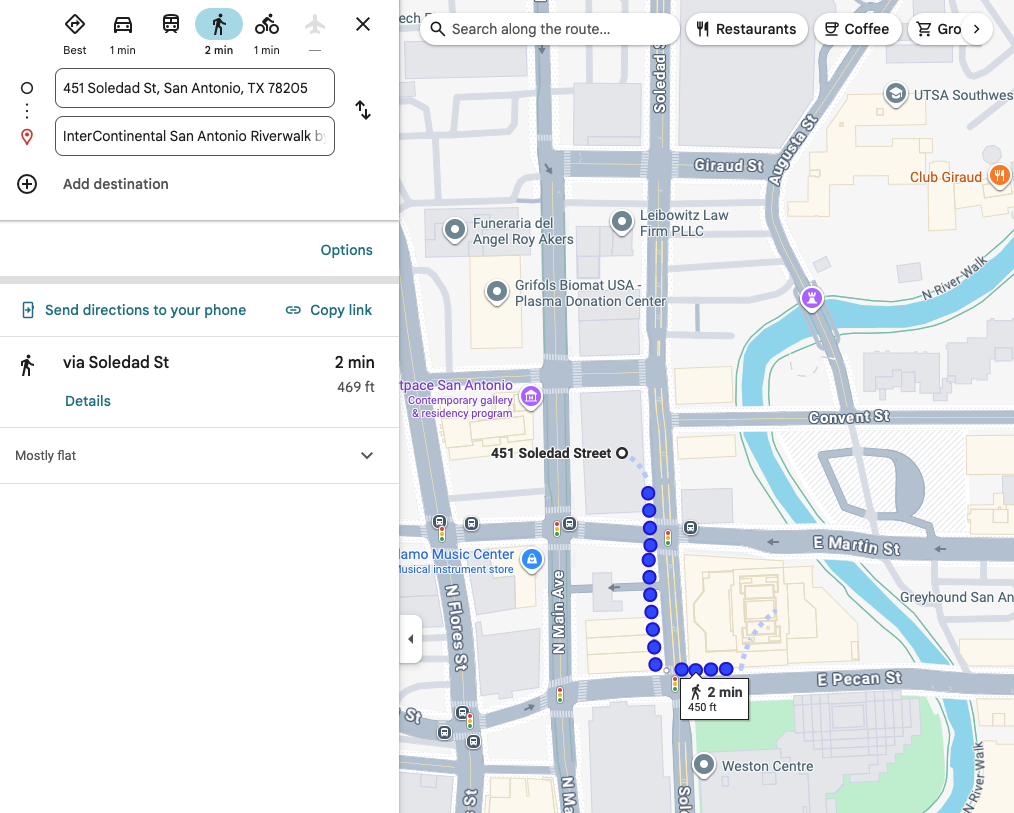Viewport: 1014px width, 813px height.
Task: Select the Best travel mode icon
Action: click(75, 25)
